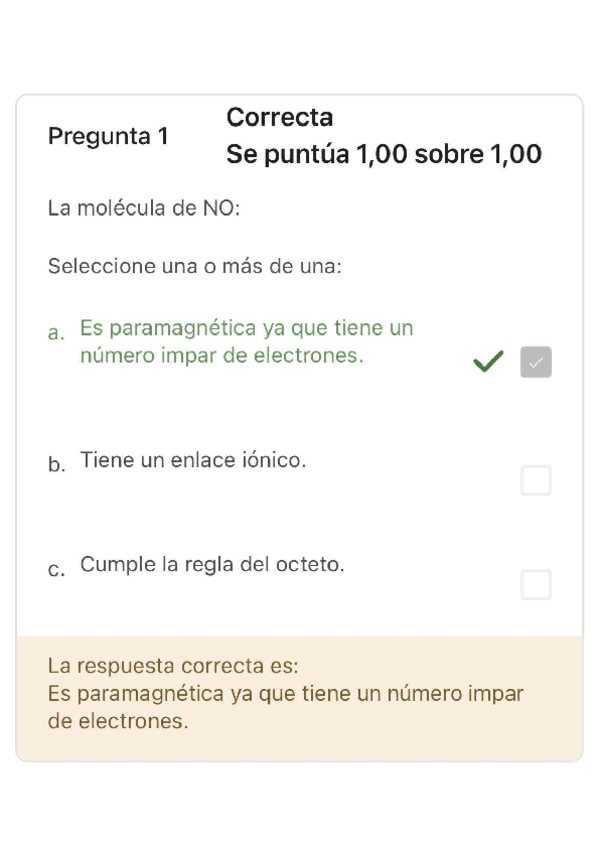Click the score text 'Se puntúa 1,00 sobre 1,00'

pyautogui.click(x=383, y=155)
